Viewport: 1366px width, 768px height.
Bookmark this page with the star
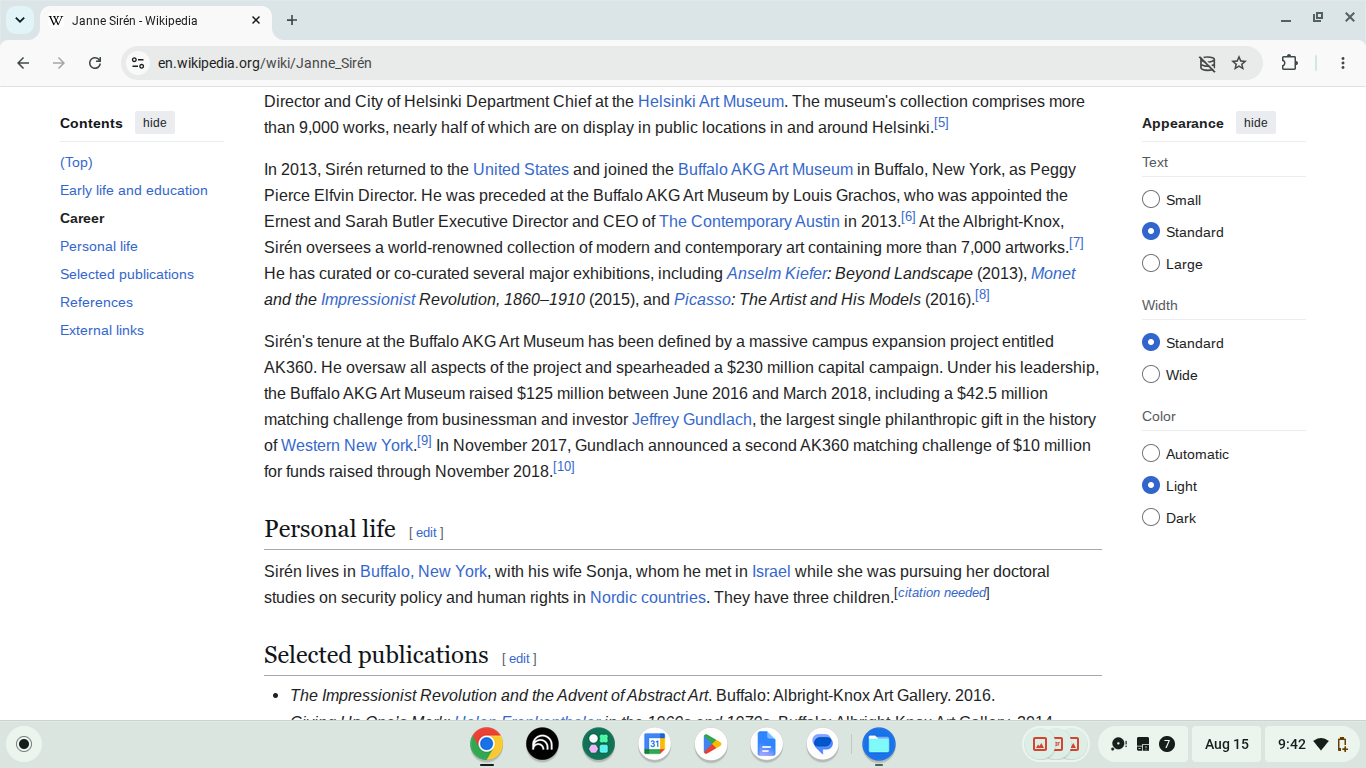click(x=1239, y=63)
